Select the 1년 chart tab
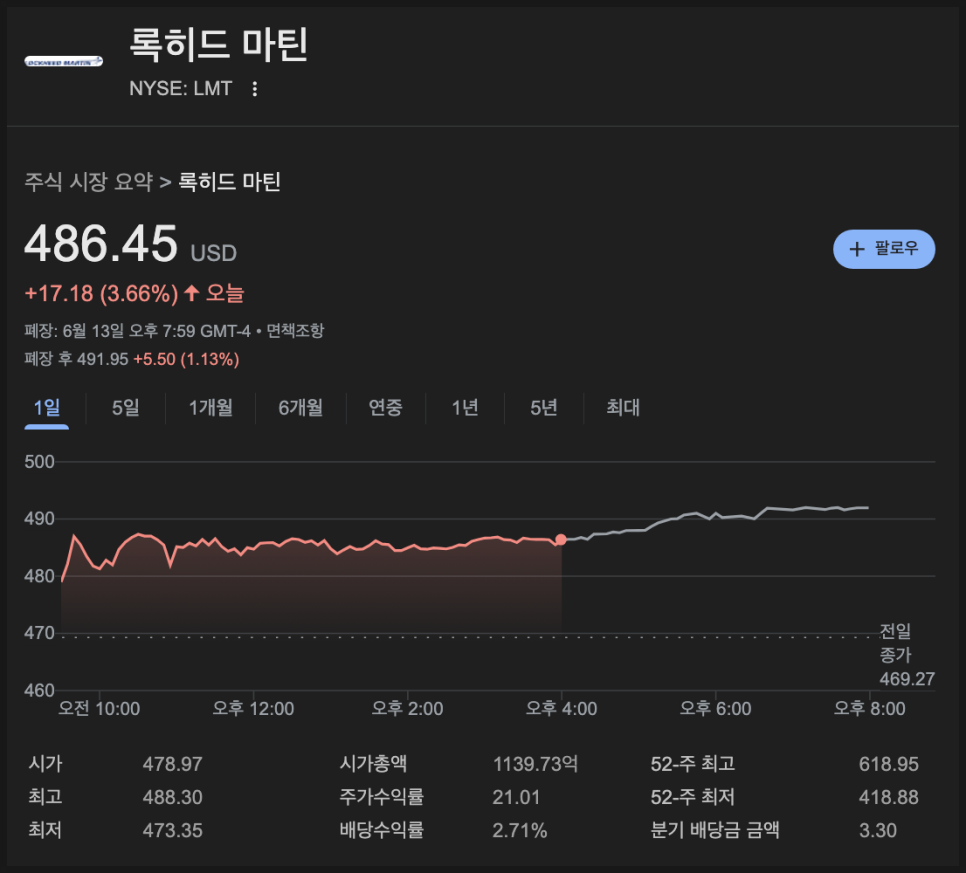966x873 pixels. tap(465, 407)
